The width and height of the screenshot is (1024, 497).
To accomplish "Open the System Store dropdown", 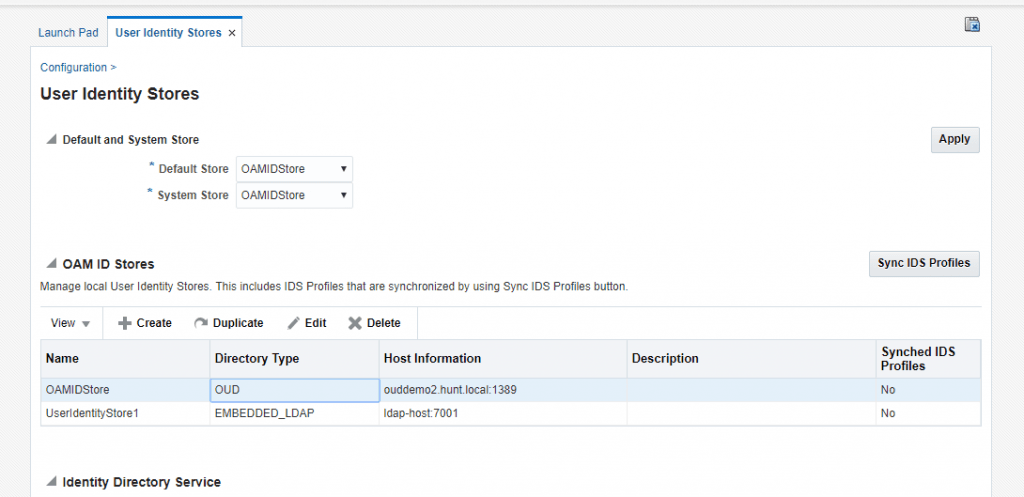I will click(294, 195).
